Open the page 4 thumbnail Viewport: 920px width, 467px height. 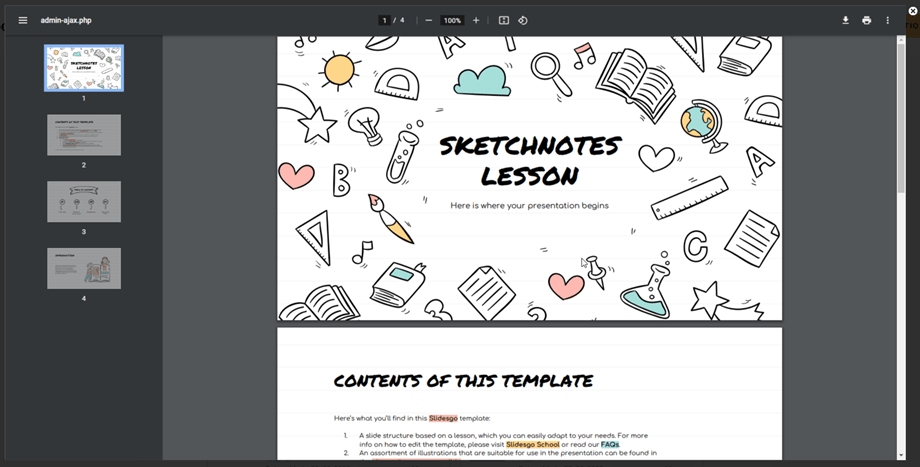pos(84,268)
